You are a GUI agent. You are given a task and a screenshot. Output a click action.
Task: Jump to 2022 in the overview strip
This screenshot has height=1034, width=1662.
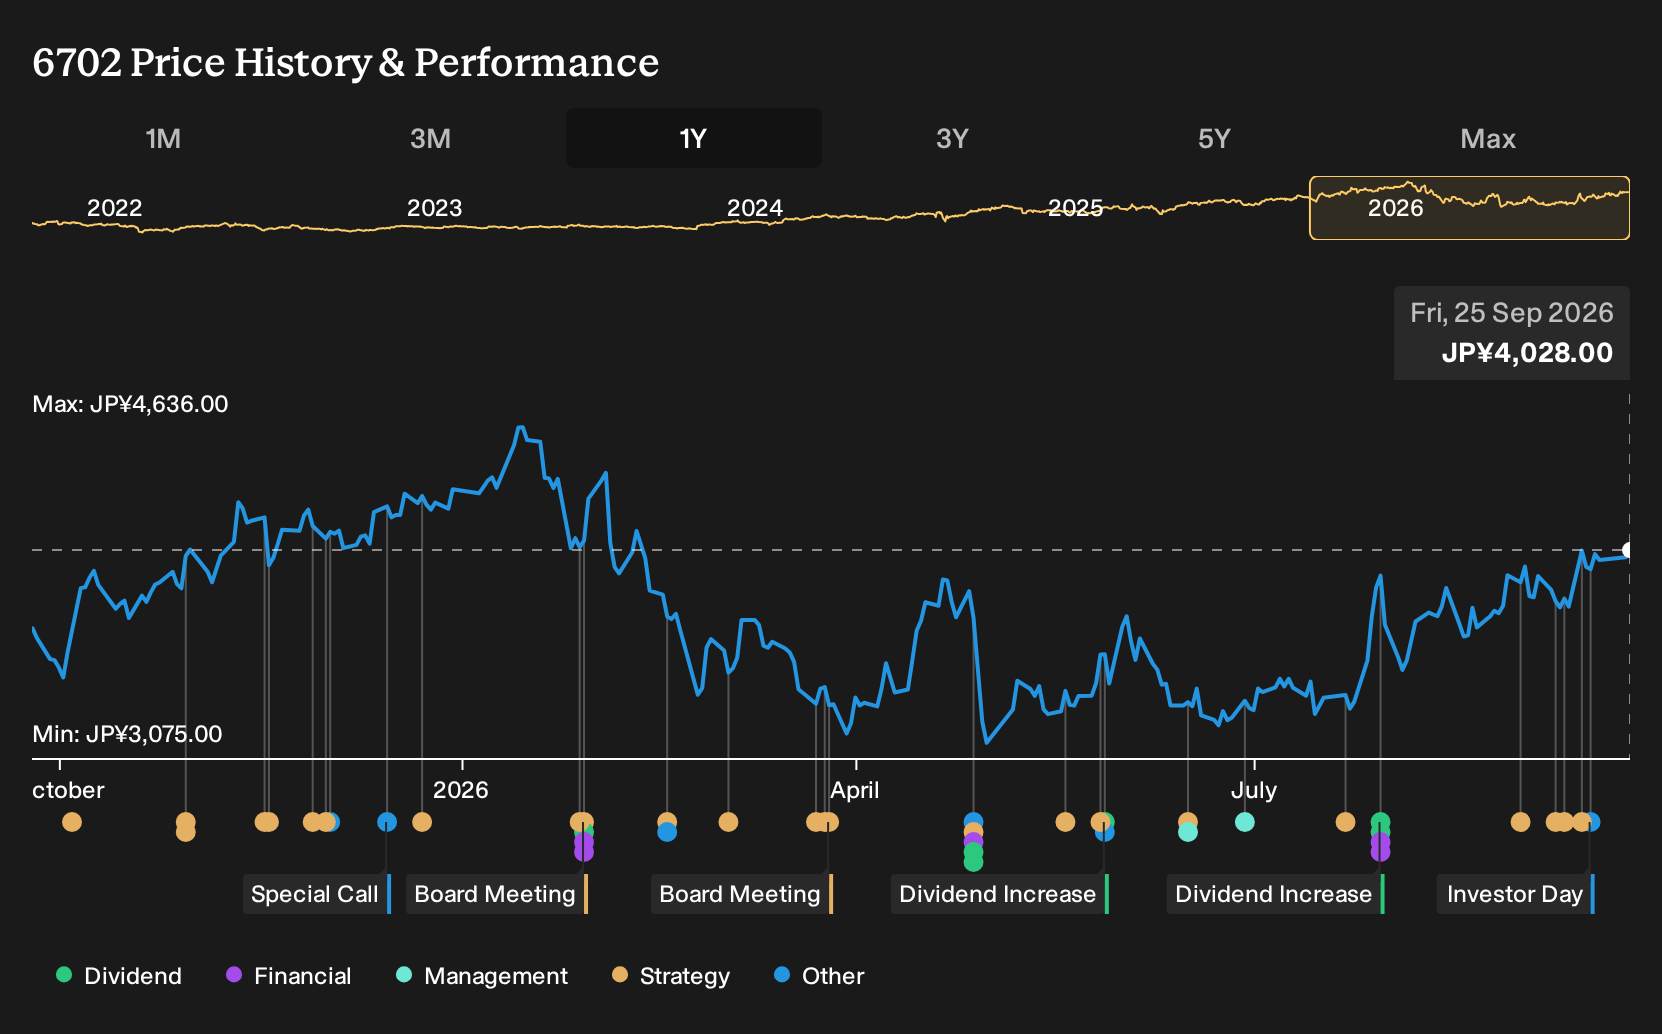click(114, 208)
